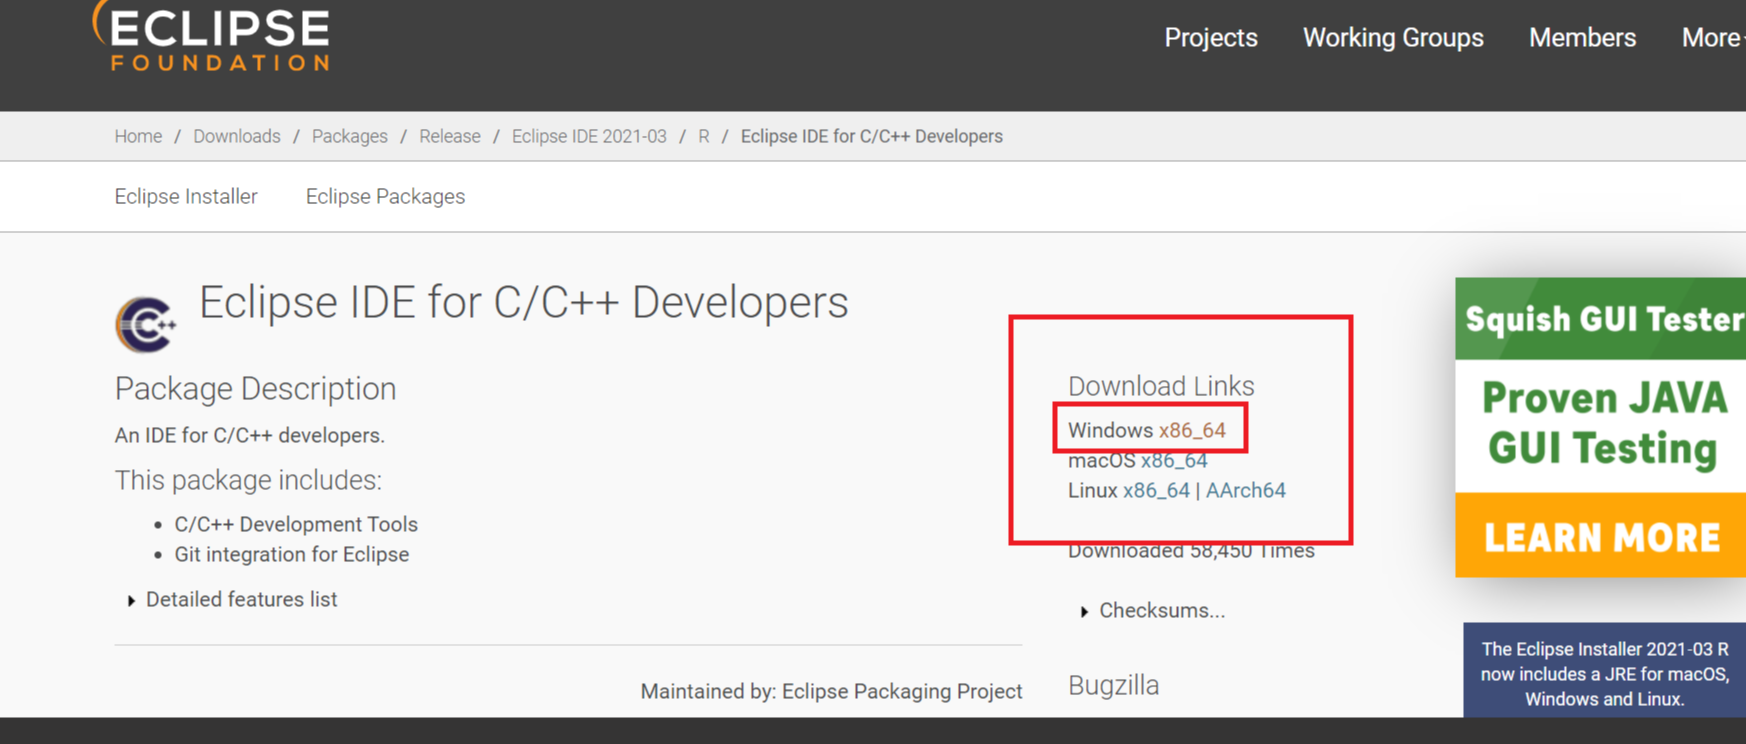Screen dimensions: 1746x744
Task: Open the Working Groups menu
Action: [1393, 38]
